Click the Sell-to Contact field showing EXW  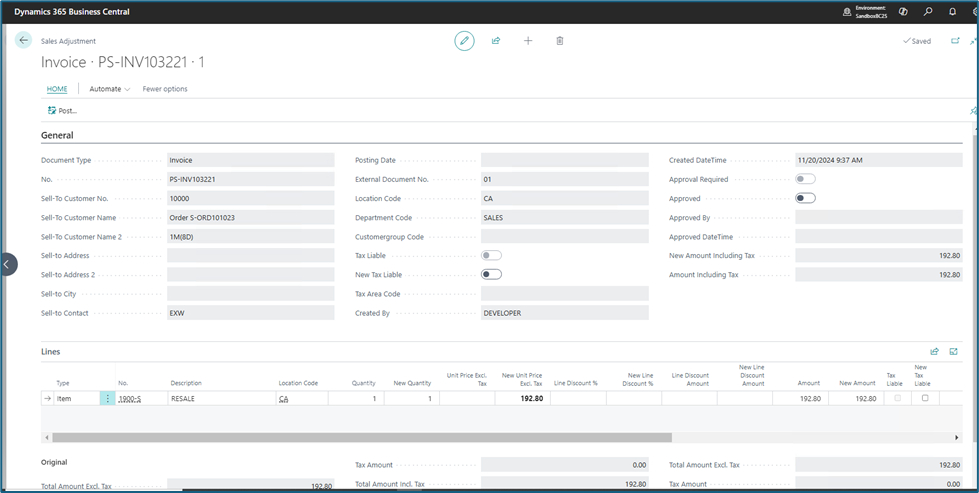(x=251, y=313)
